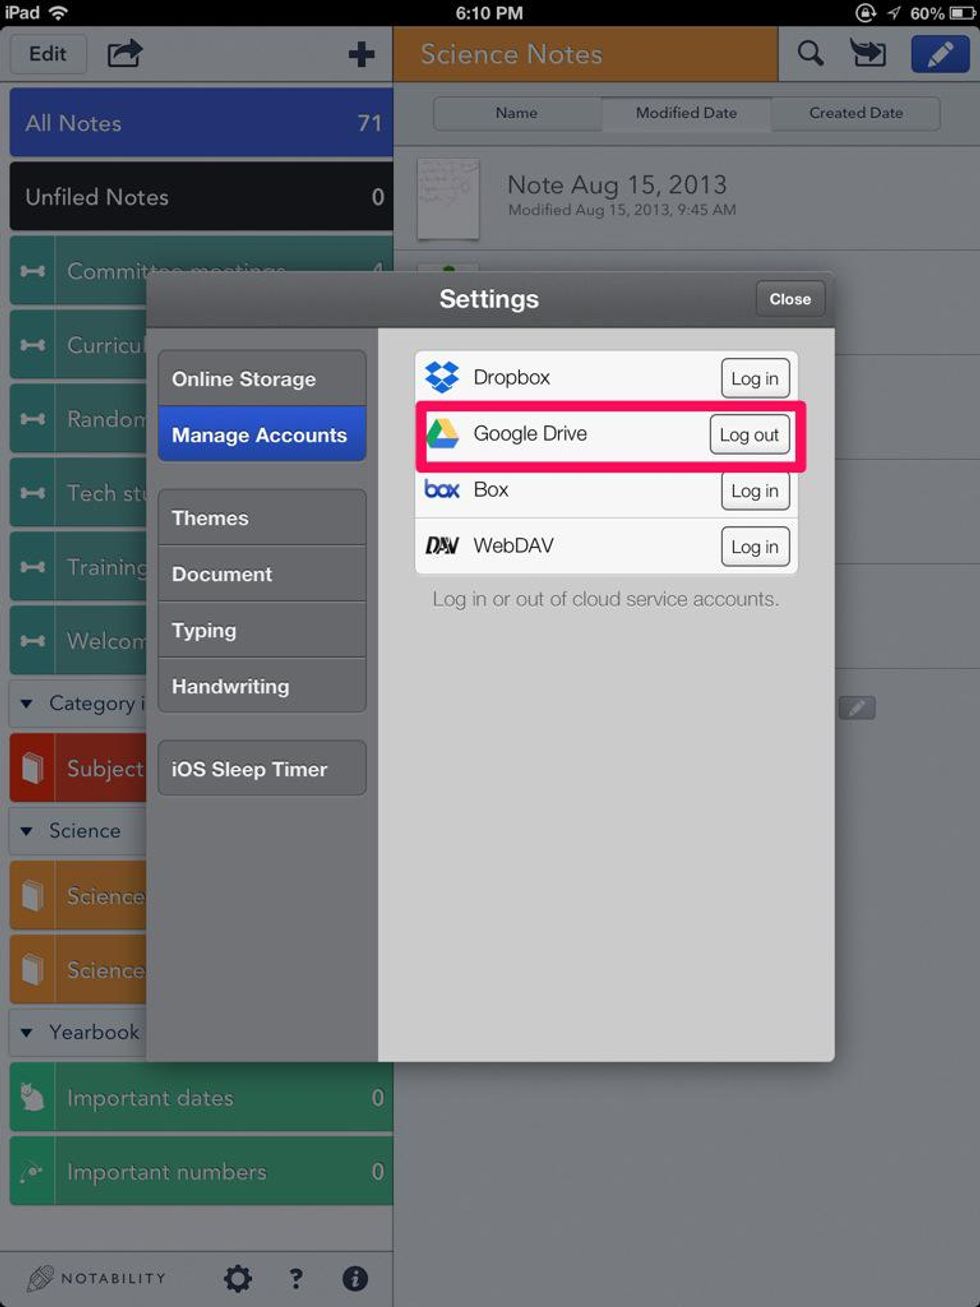
Task: Collapse the Yearbook category triangle
Action: pos(27,1032)
